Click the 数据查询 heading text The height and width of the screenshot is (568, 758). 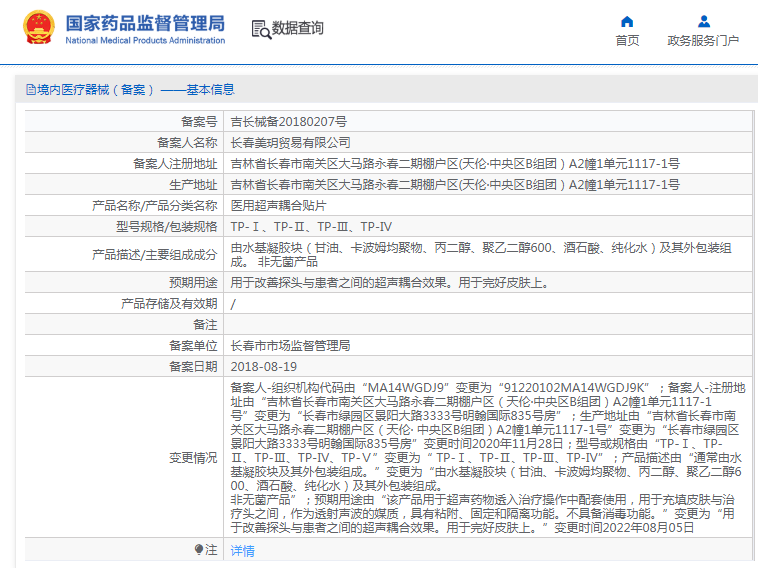coord(297,28)
